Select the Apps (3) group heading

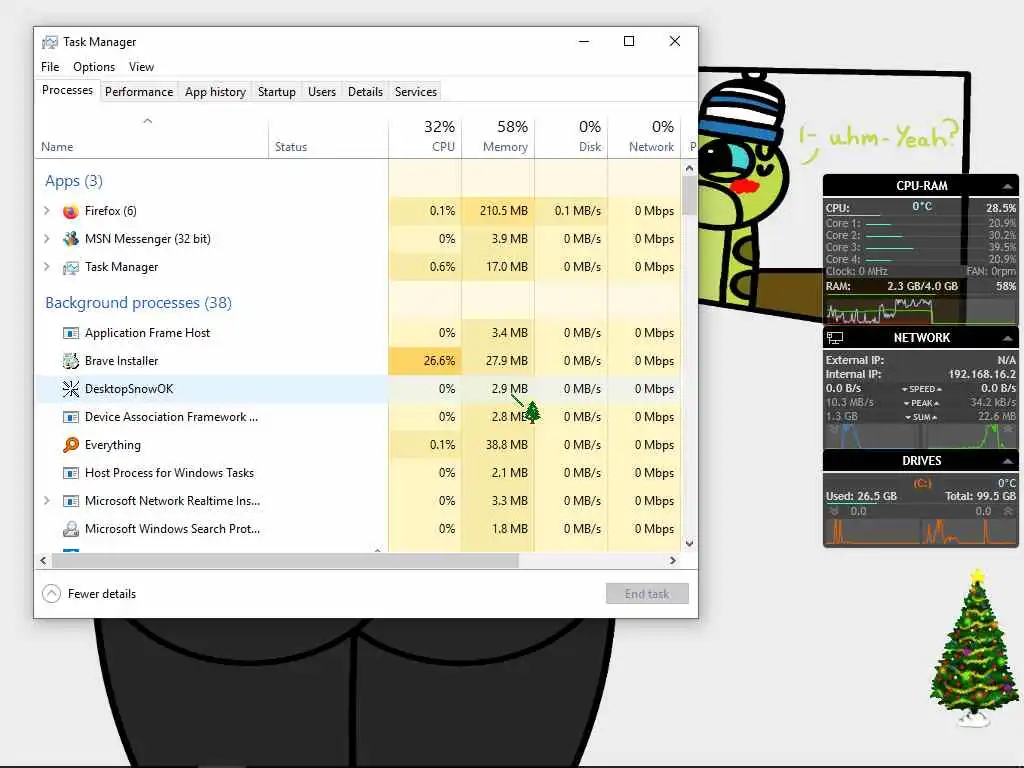click(74, 181)
